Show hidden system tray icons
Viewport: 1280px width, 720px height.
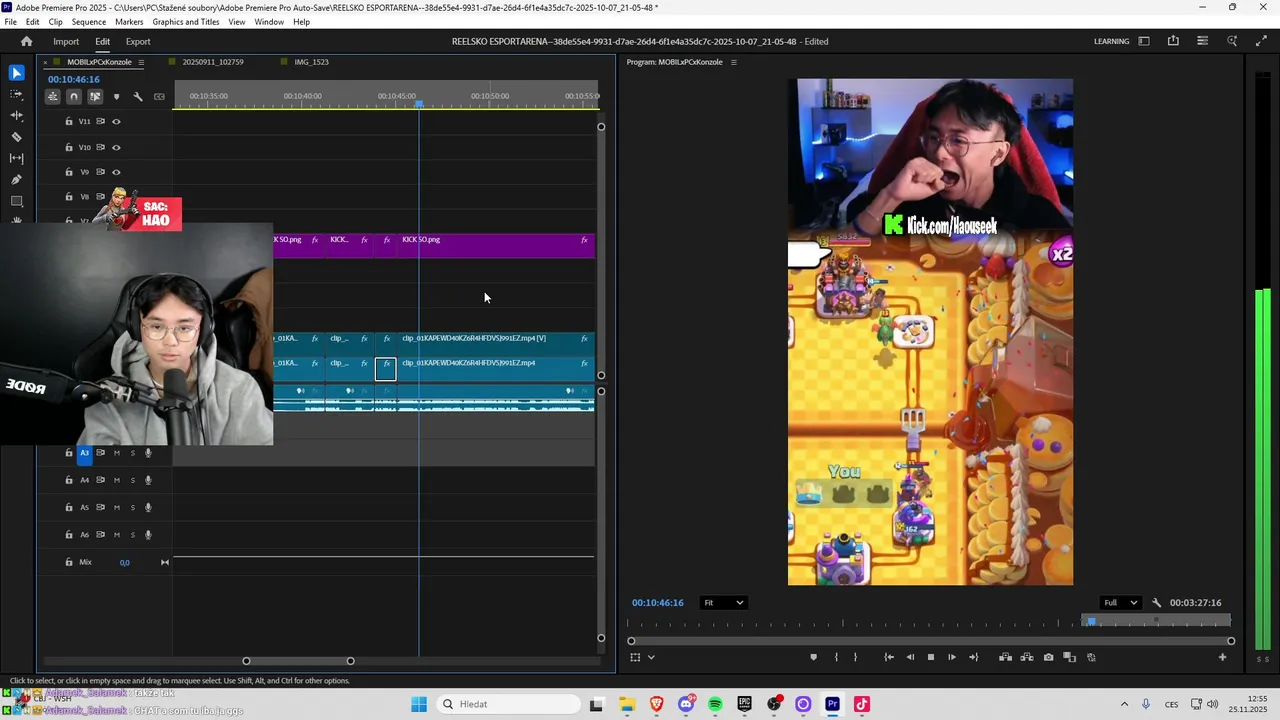coord(1124,704)
